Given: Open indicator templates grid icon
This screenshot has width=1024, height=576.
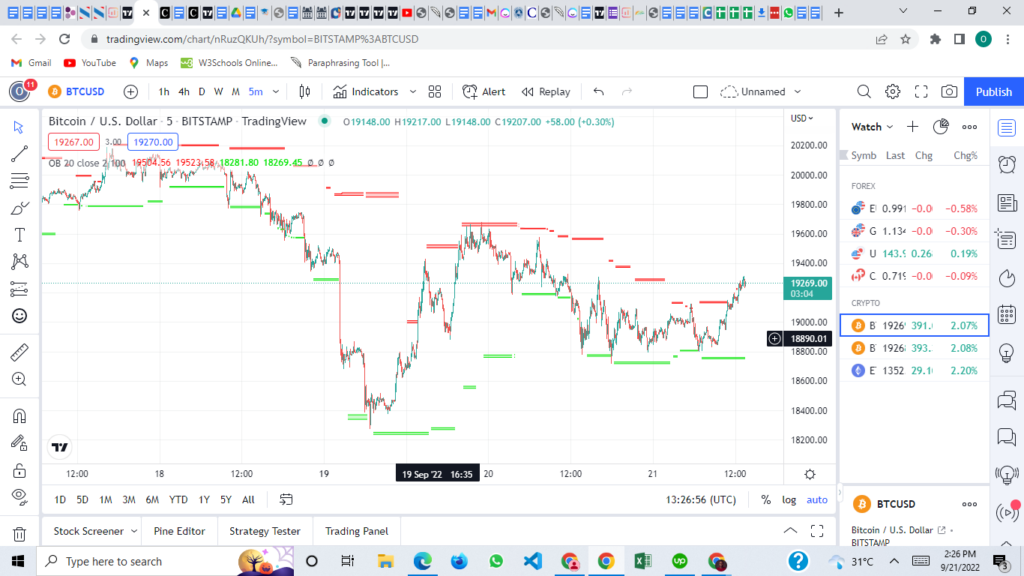Looking at the screenshot, I should [435, 92].
